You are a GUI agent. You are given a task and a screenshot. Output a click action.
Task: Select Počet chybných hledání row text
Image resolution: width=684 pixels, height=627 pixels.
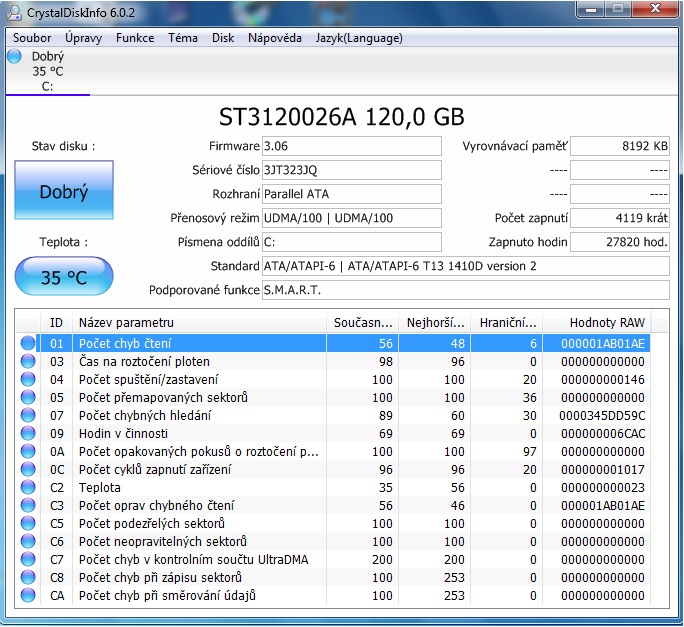145,415
